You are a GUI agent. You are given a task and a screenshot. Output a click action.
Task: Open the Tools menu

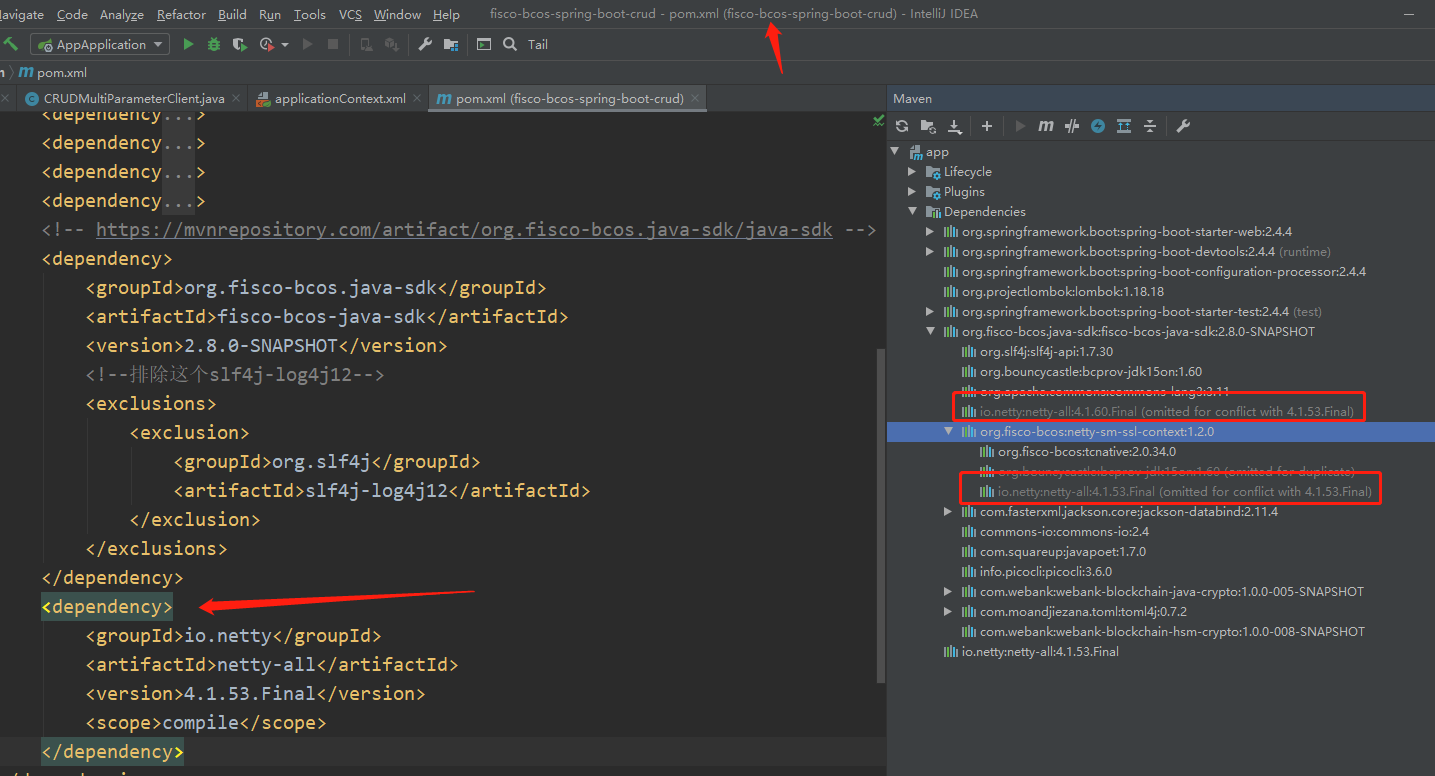tap(310, 14)
